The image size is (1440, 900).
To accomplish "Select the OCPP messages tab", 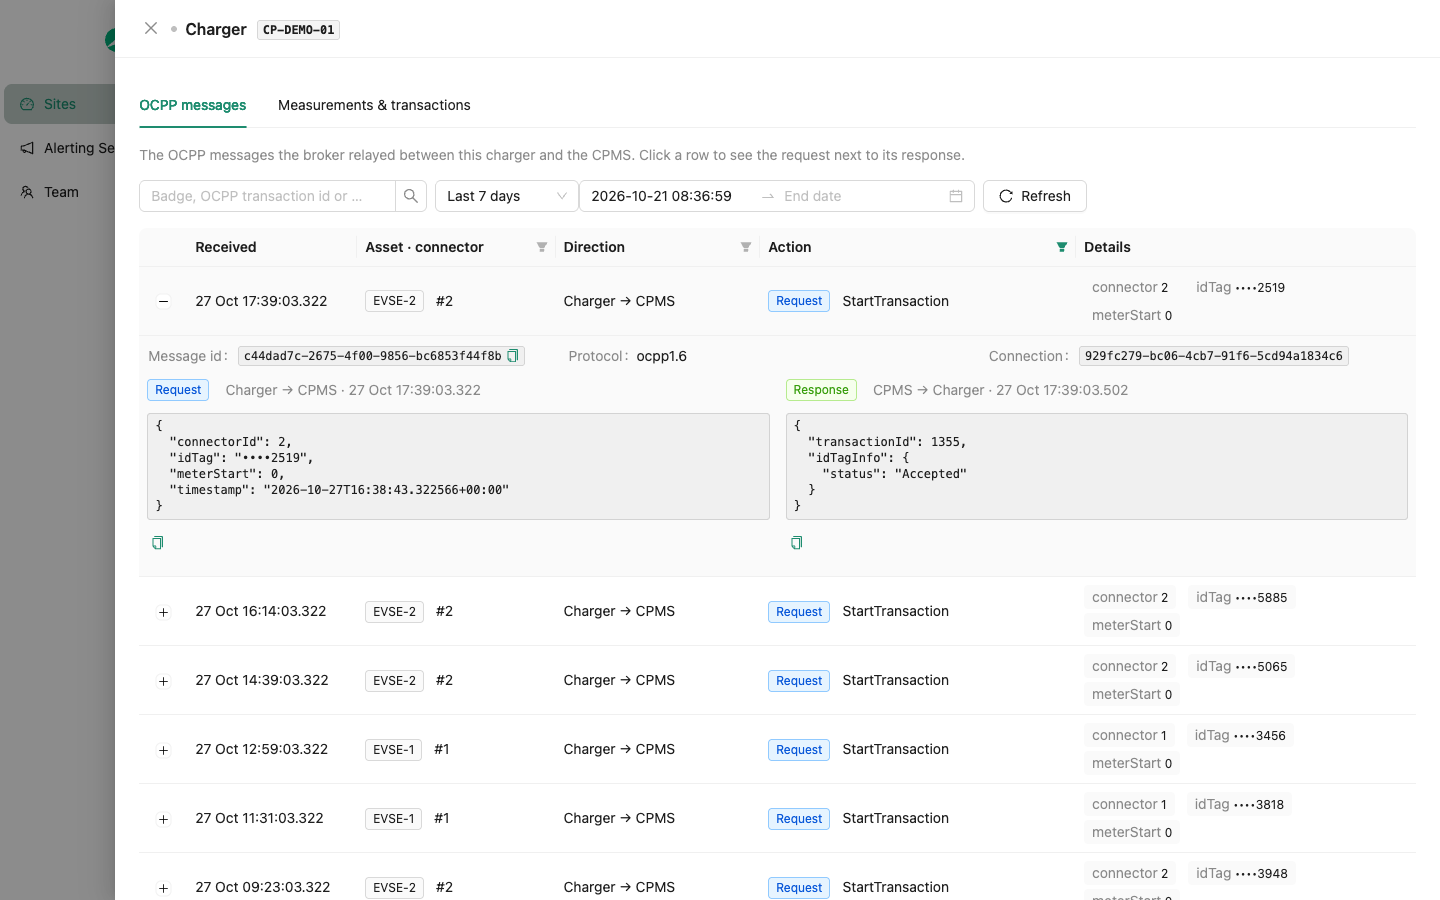I will point(193,105).
